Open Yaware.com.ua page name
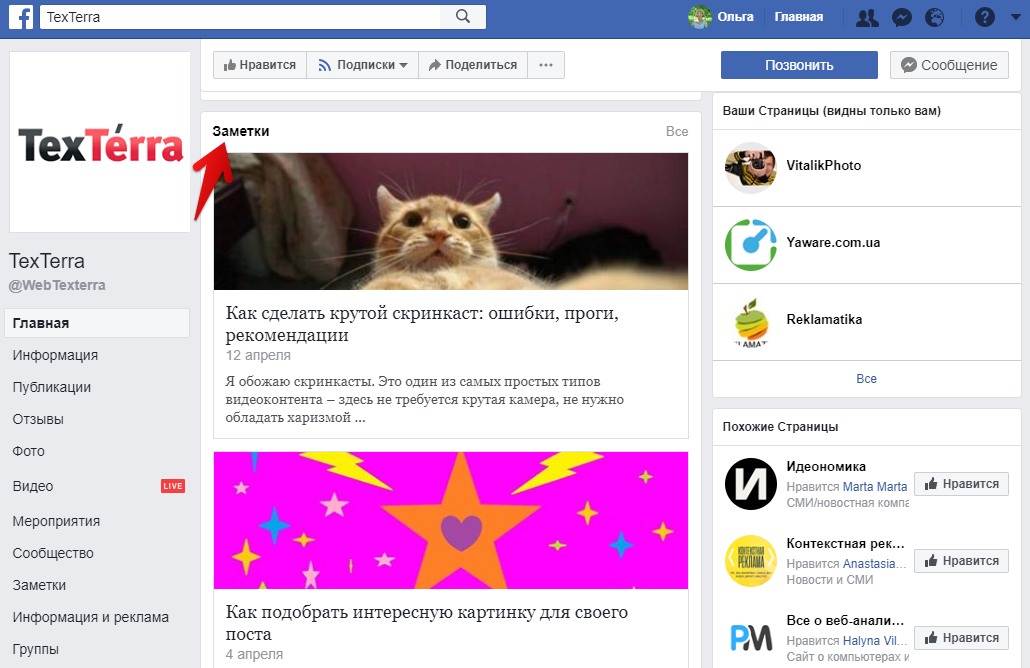Image resolution: width=1030 pixels, height=668 pixels. (833, 242)
